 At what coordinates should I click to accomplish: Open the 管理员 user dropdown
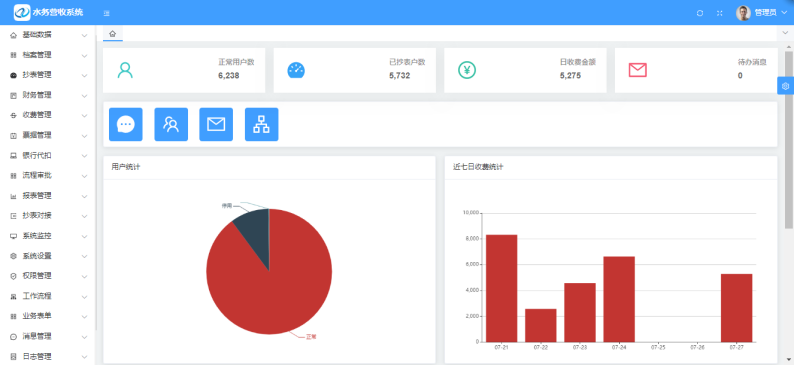[762, 13]
